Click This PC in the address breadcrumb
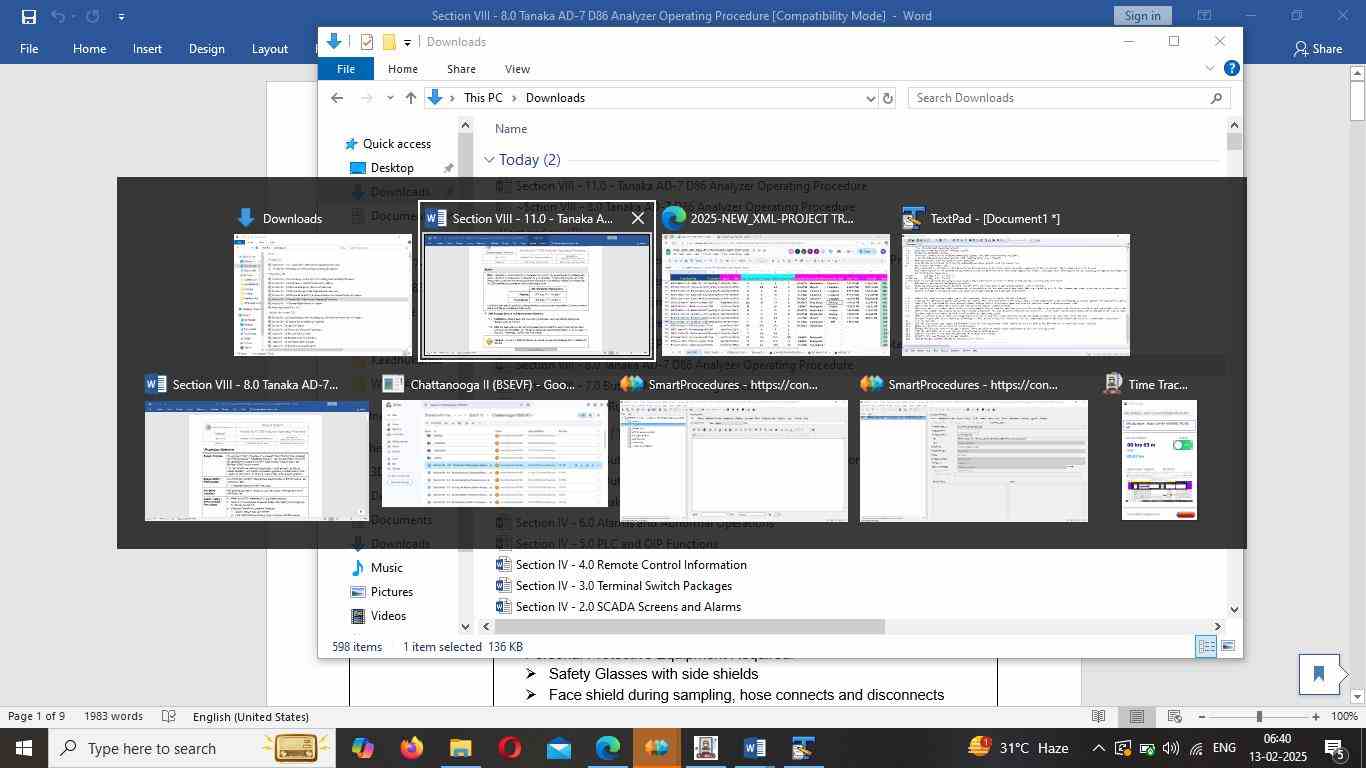 coord(483,98)
